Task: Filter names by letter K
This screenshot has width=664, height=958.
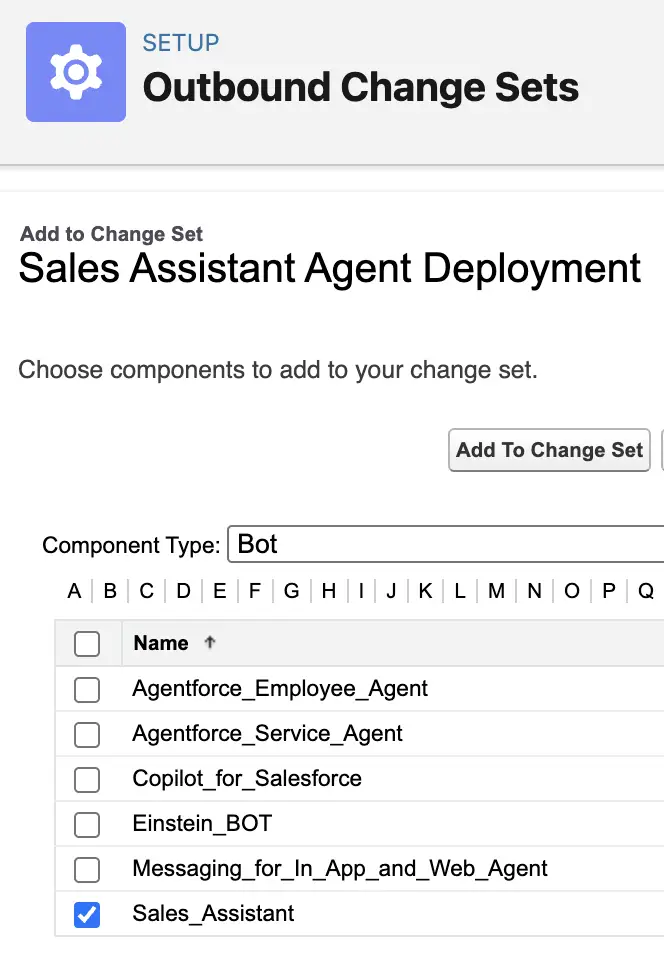Action: [426, 591]
